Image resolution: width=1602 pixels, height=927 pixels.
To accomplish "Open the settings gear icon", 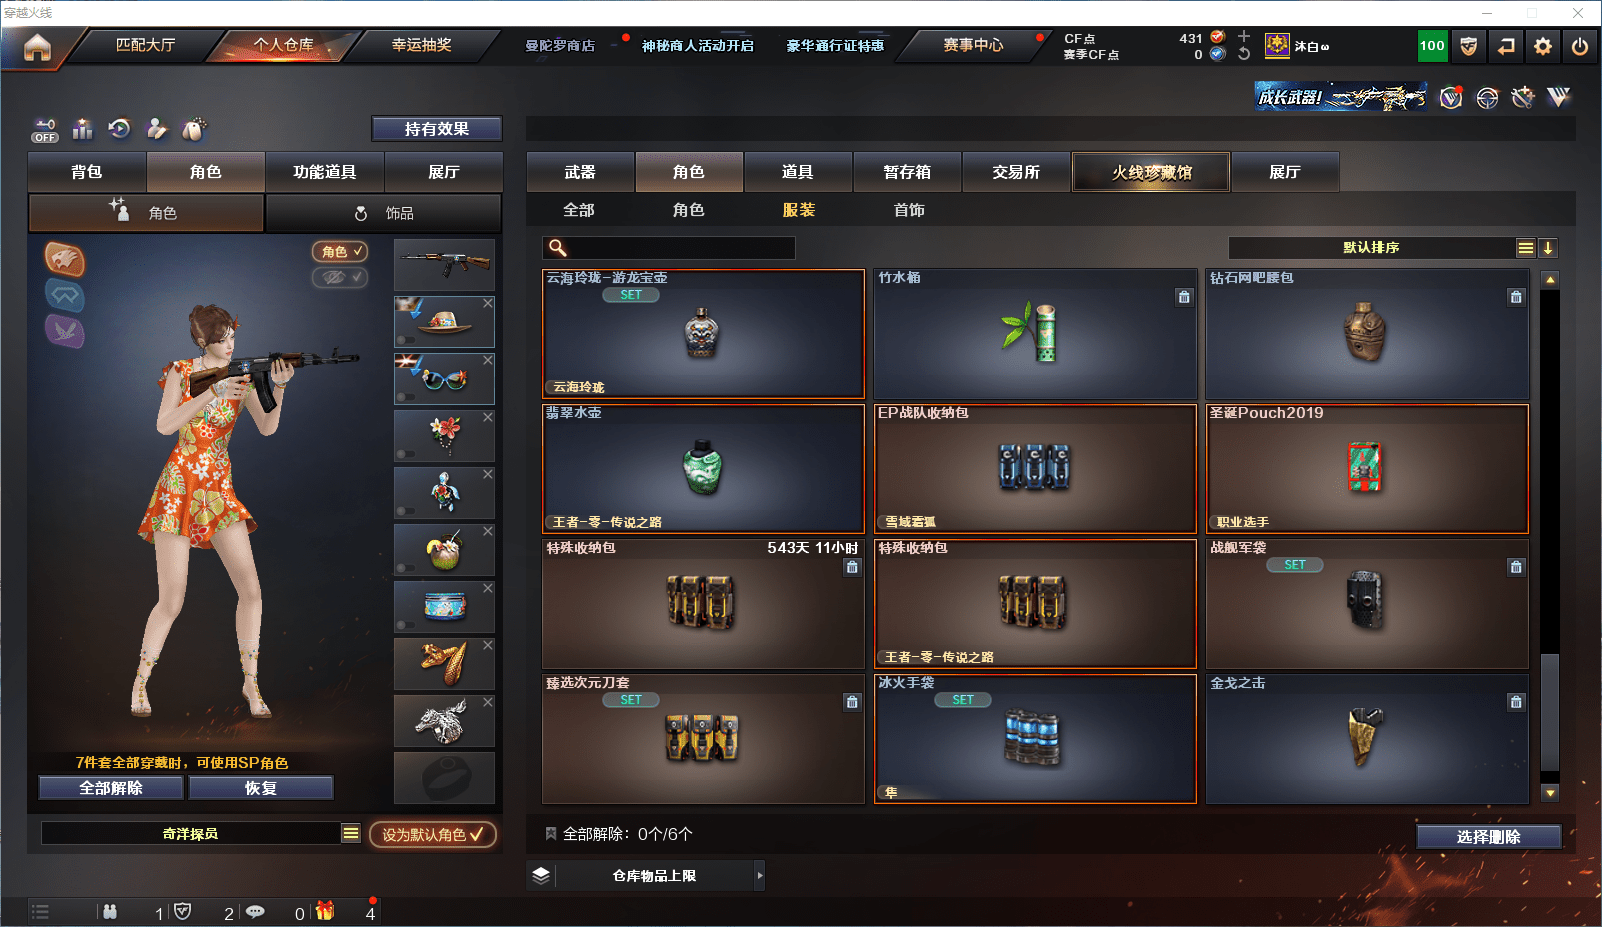I will [x=1543, y=46].
